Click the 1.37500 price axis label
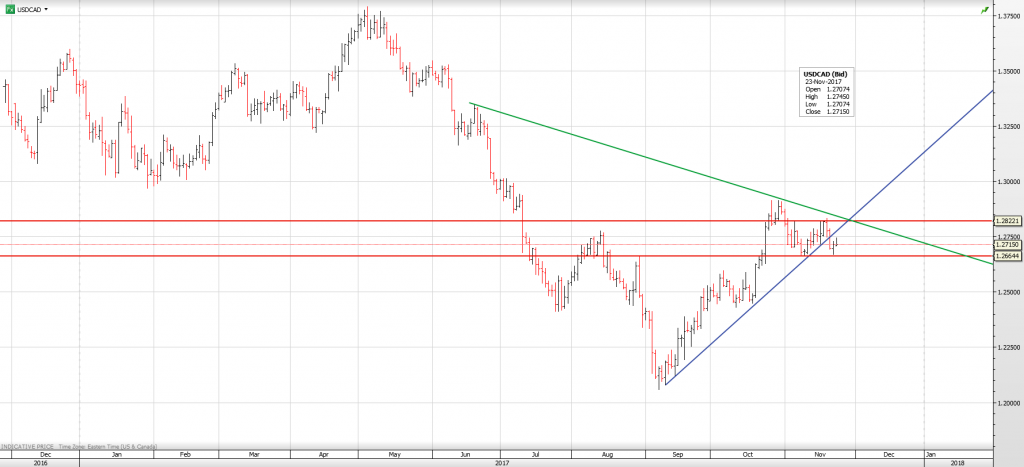 click(1007, 16)
